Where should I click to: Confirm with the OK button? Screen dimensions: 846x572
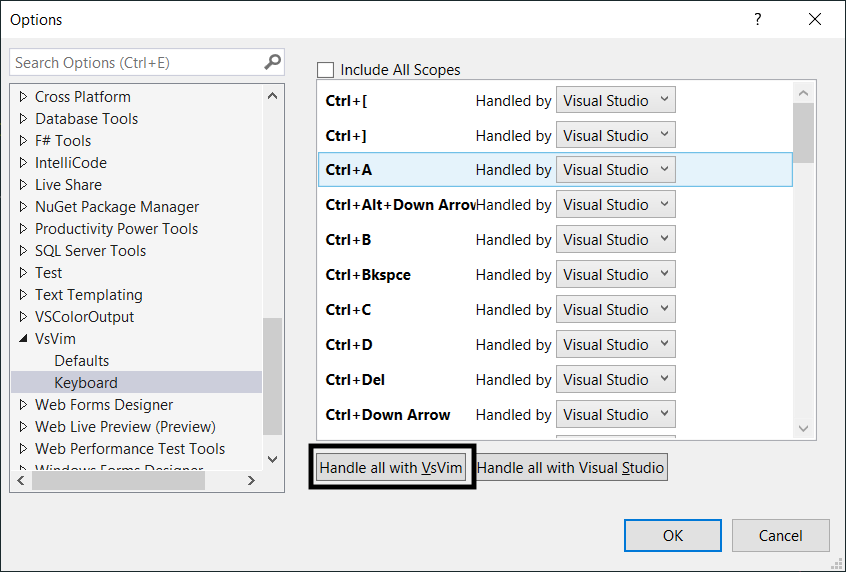click(673, 535)
